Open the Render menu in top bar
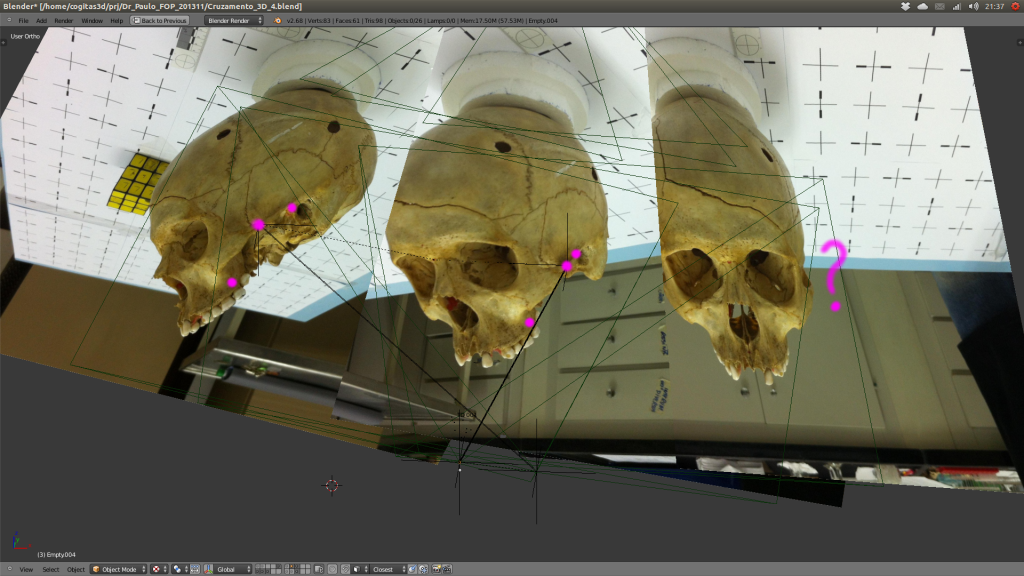The height and width of the screenshot is (576, 1024). coord(63,20)
